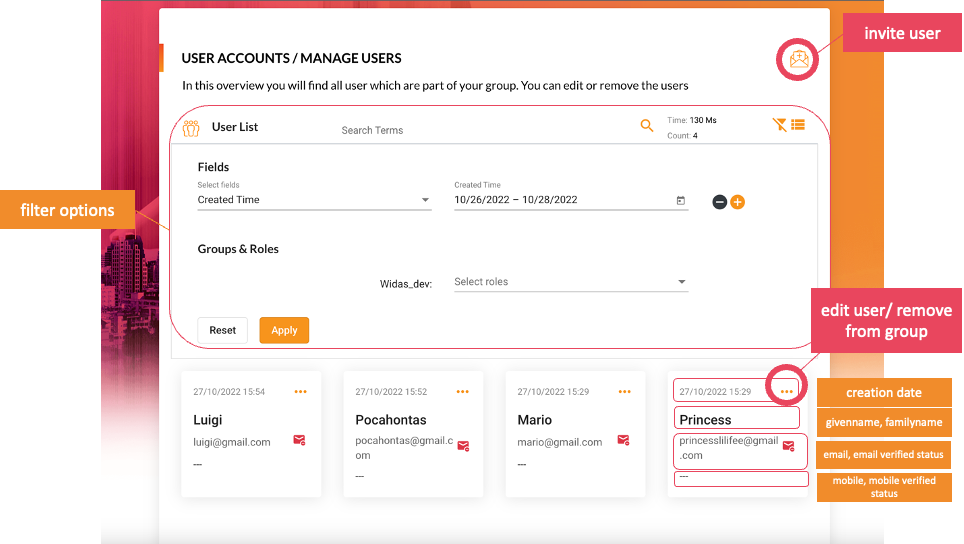Click the search magnifier icon
Image resolution: width=964 pixels, height=544 pixels.
pos(647,126)
